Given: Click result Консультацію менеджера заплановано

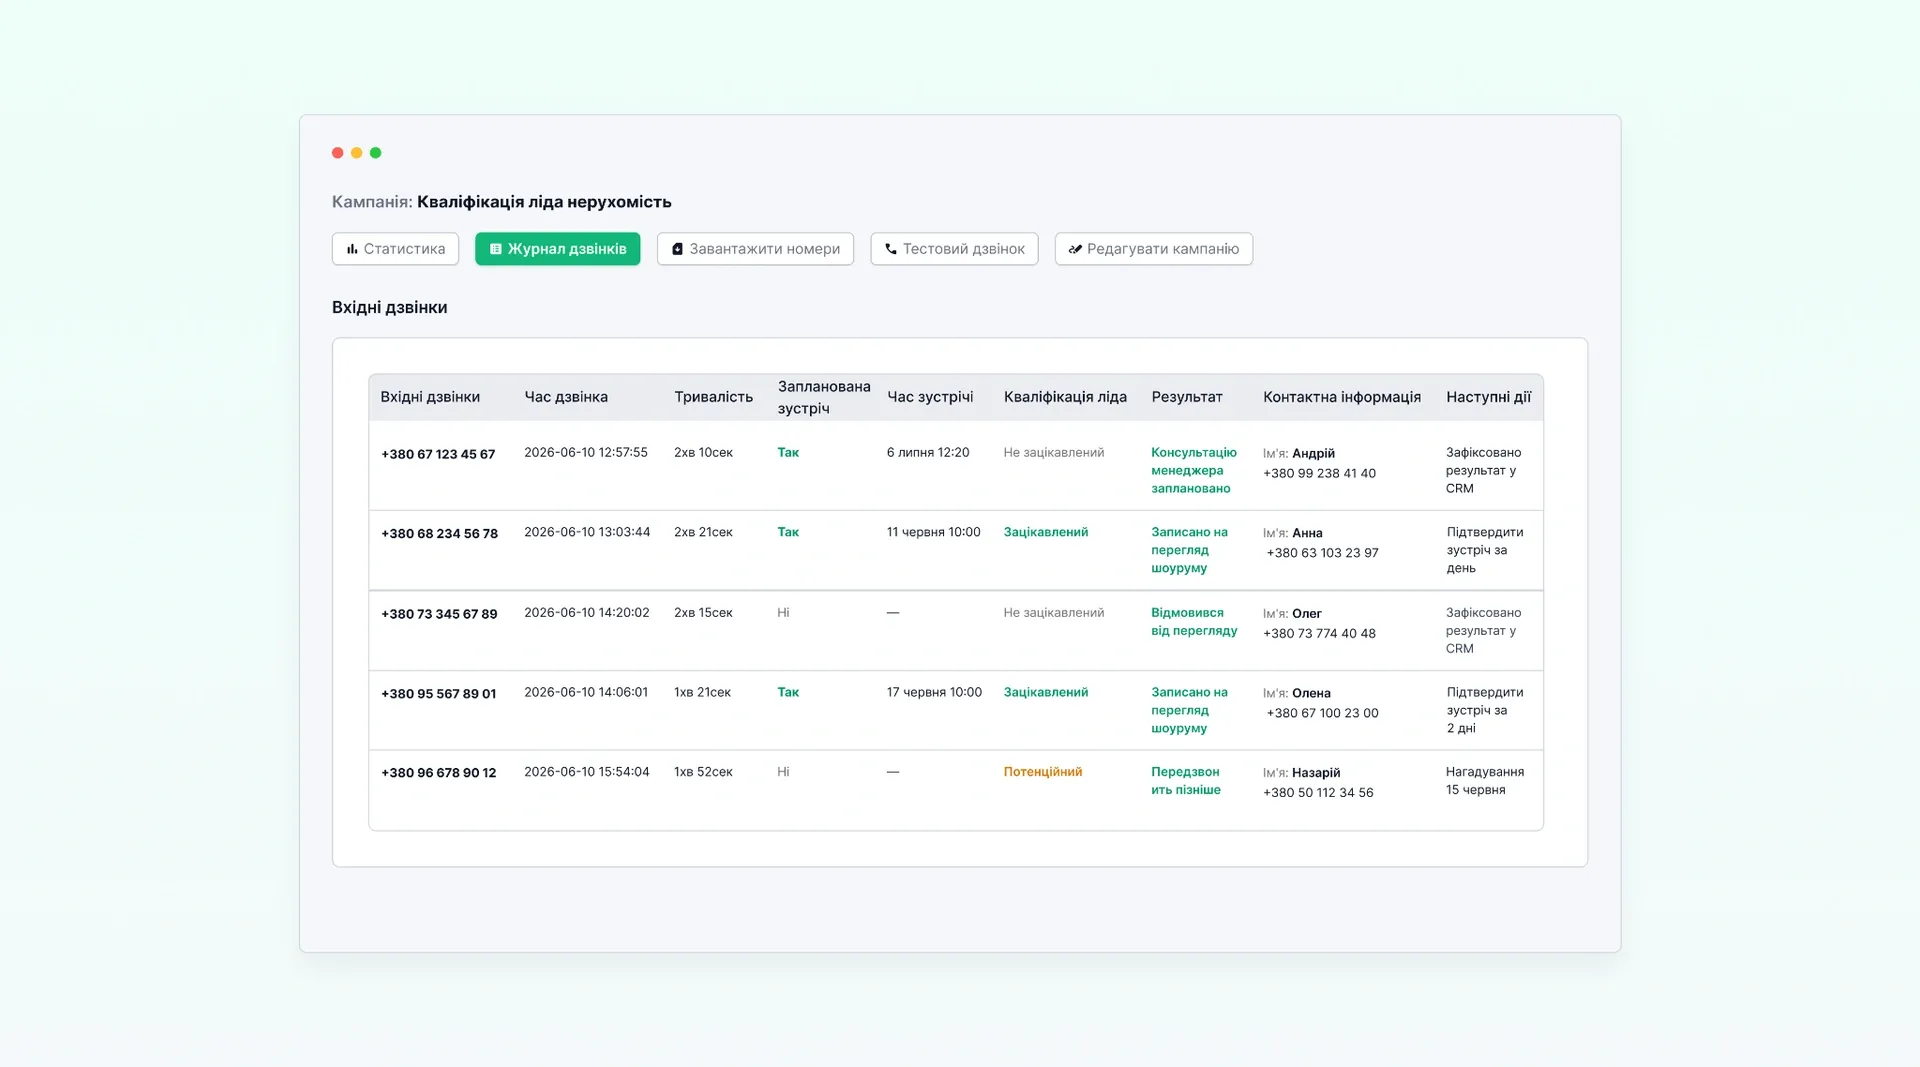Looking at the screenshot, I should tap(1193, 471).
